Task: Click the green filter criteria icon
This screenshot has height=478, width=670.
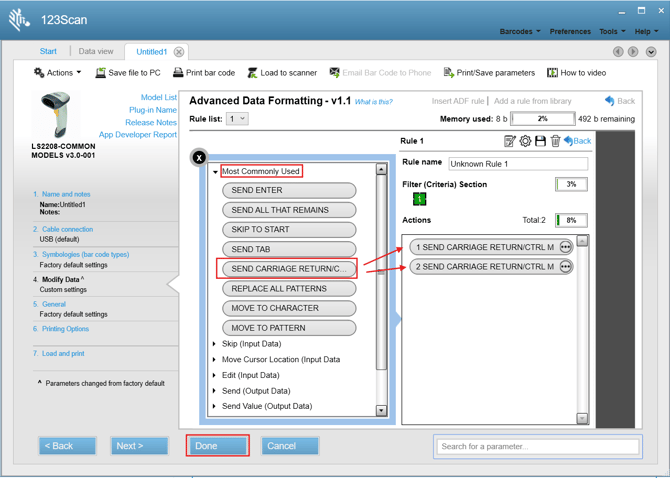Action: pyautogui.click(x=419, y=199)
